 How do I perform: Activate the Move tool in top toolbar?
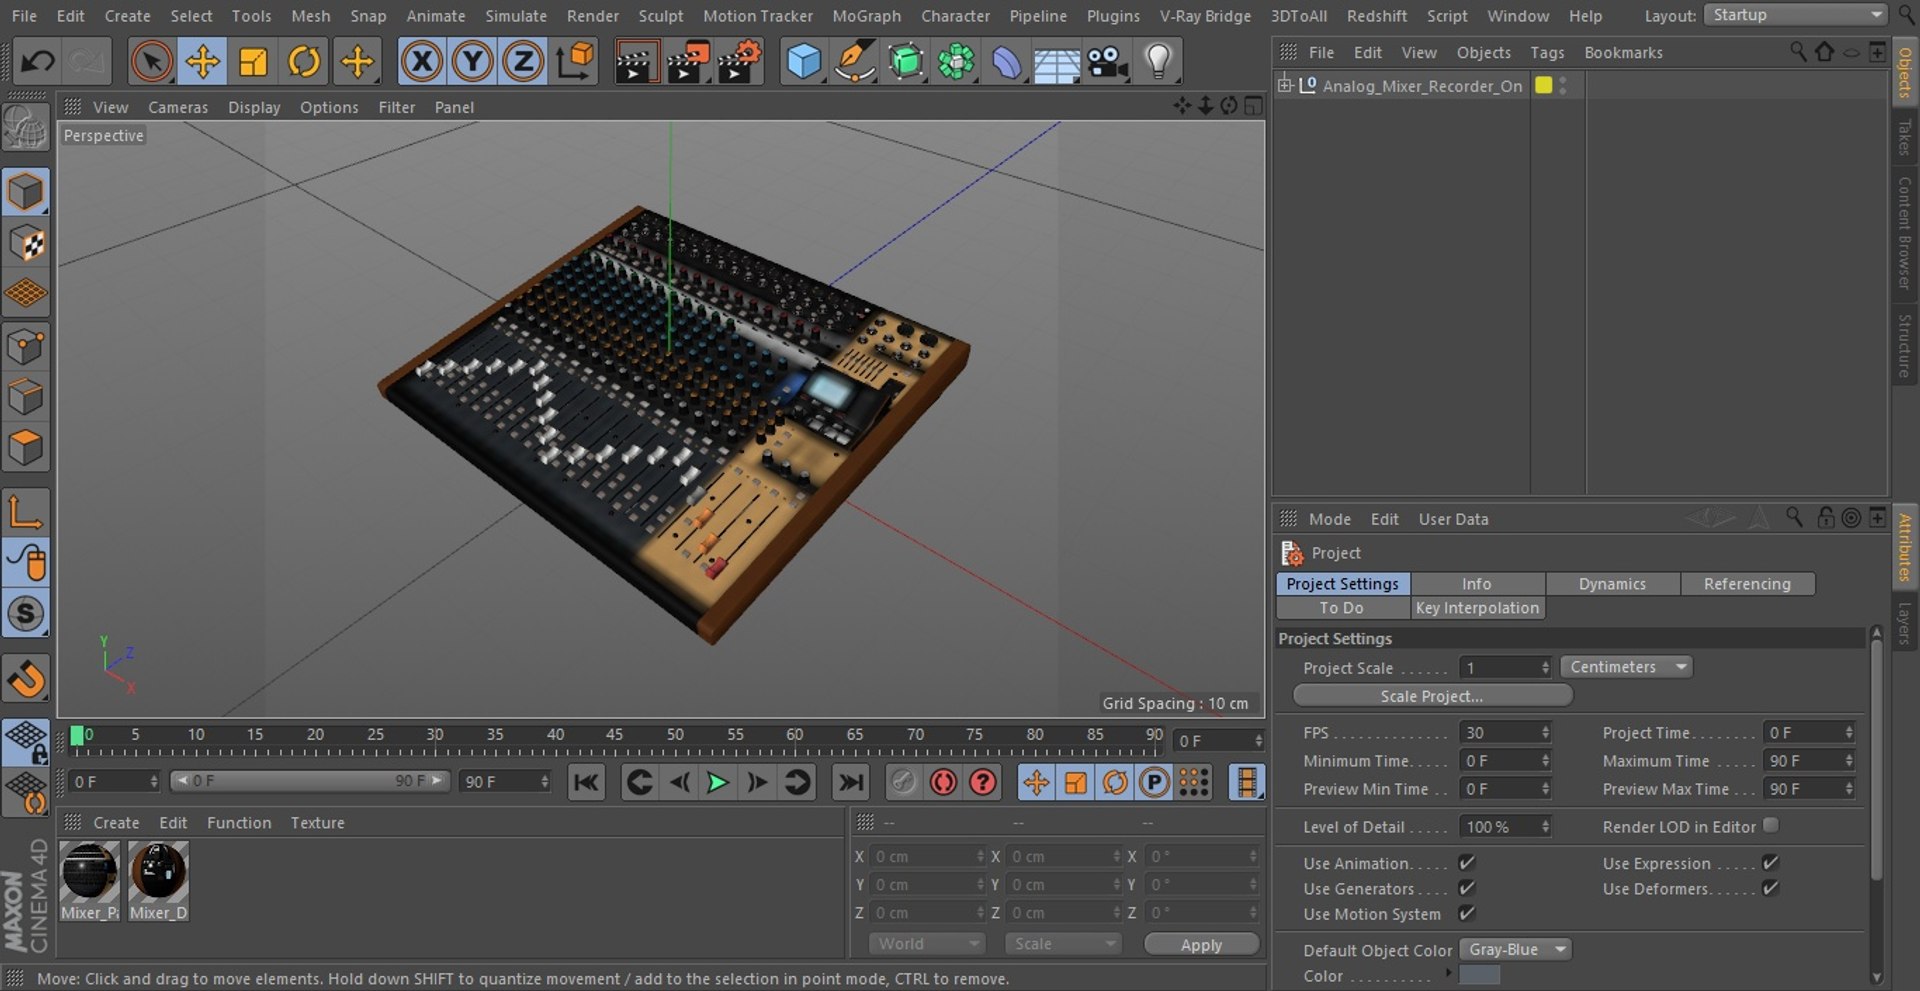pyautogui.click(x=202, y=62)
